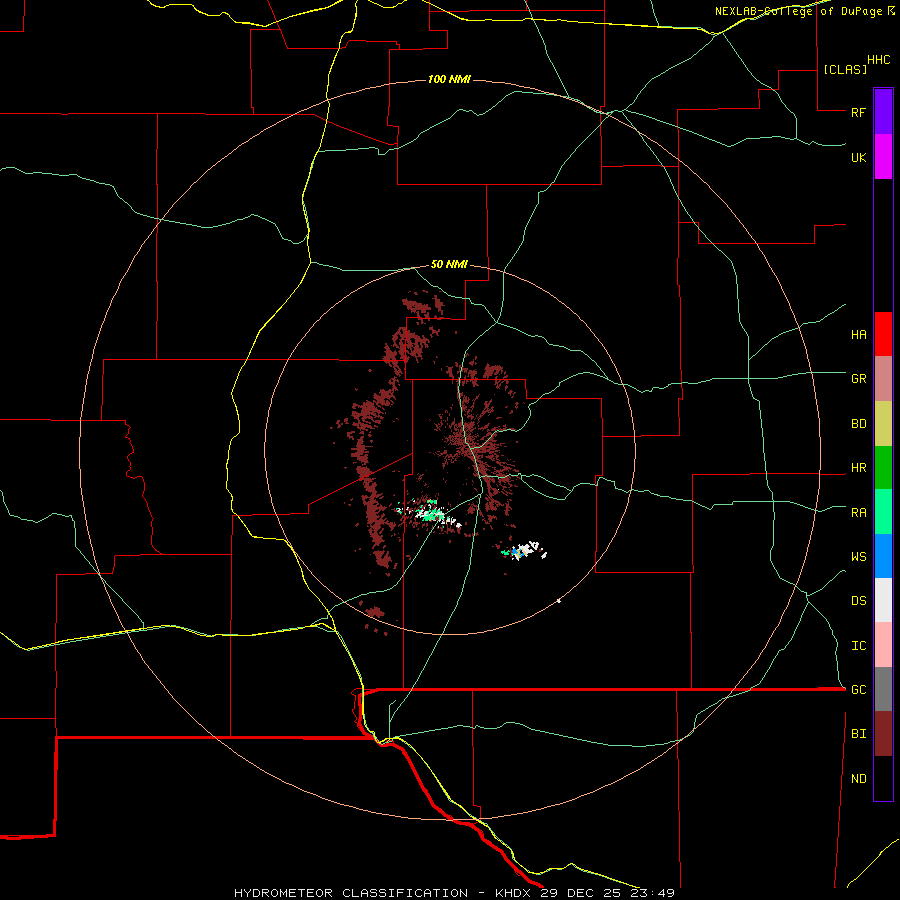This screenshot has width=900, height=900.
Task: Click the 50 NMI range ring label
Action: pos(449,265)
